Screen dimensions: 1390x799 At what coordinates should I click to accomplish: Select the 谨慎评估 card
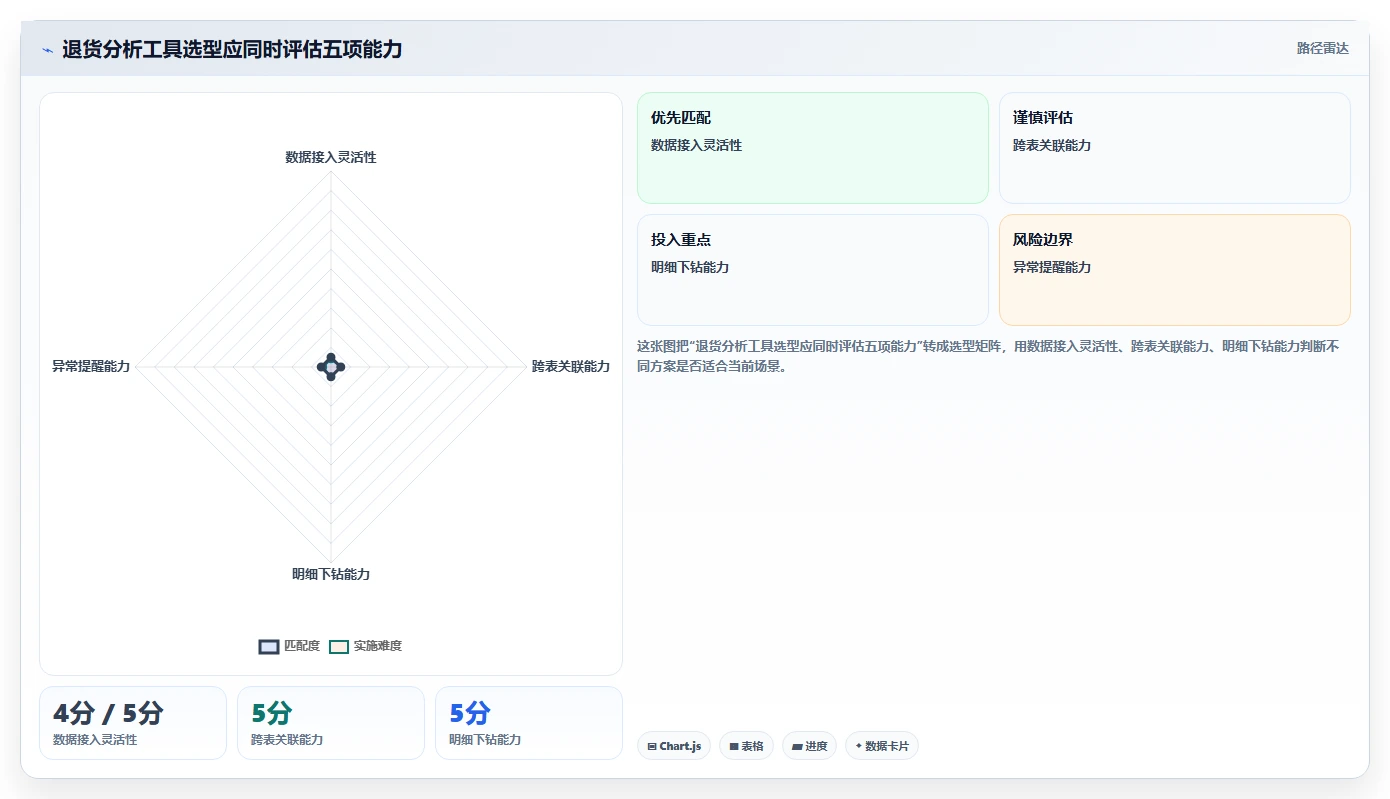(1174, 148)
